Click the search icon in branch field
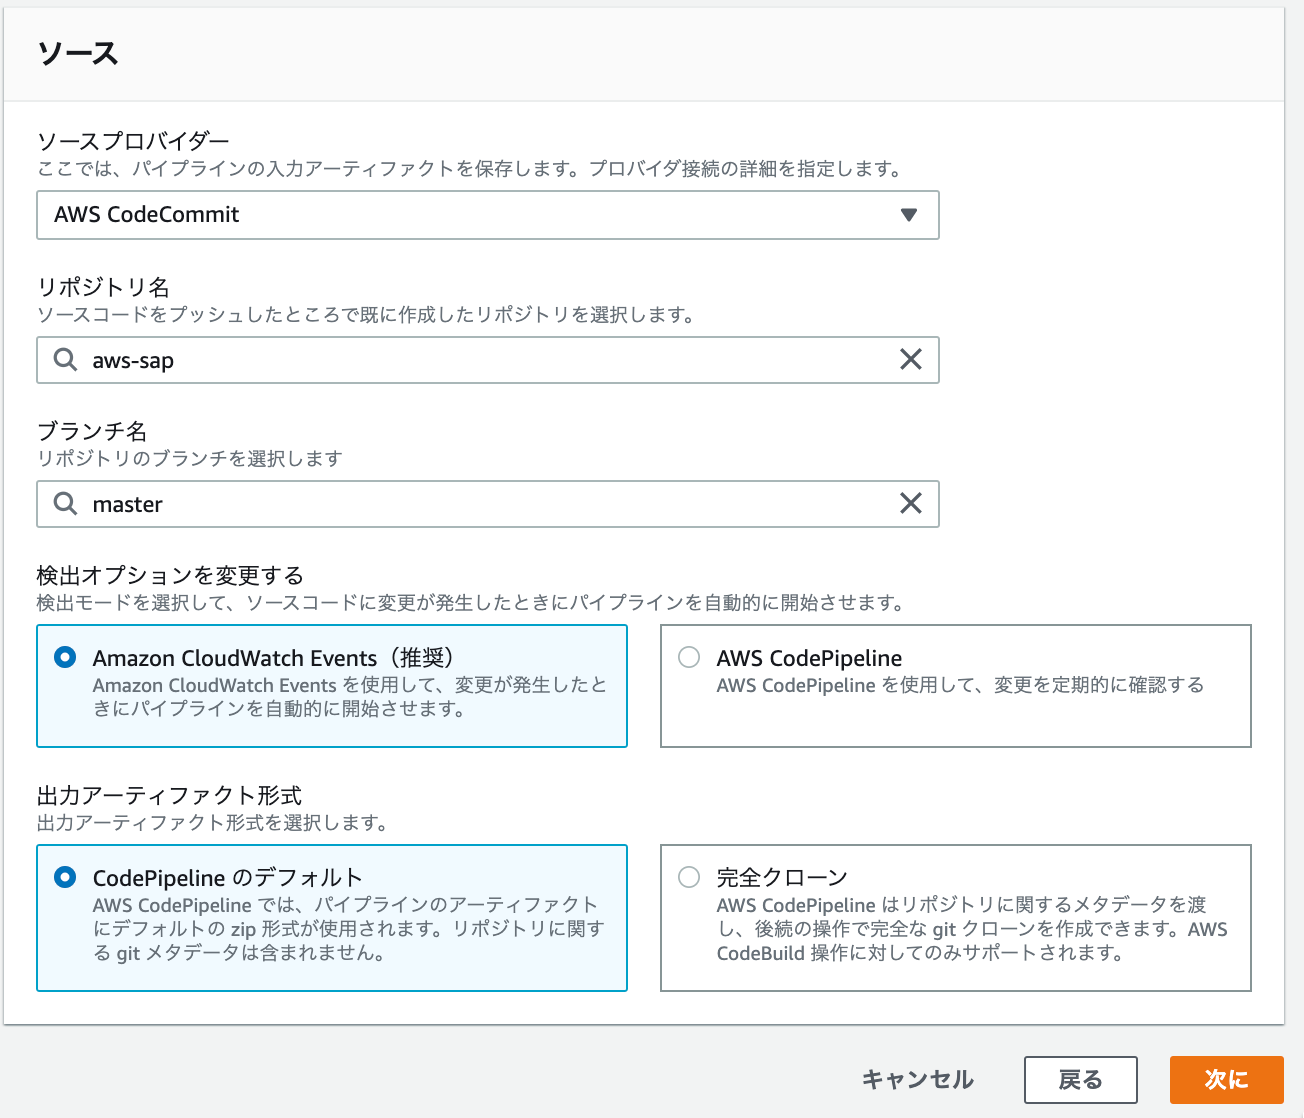Viewport: 1304px width, 1118px height. click(66, 504)
